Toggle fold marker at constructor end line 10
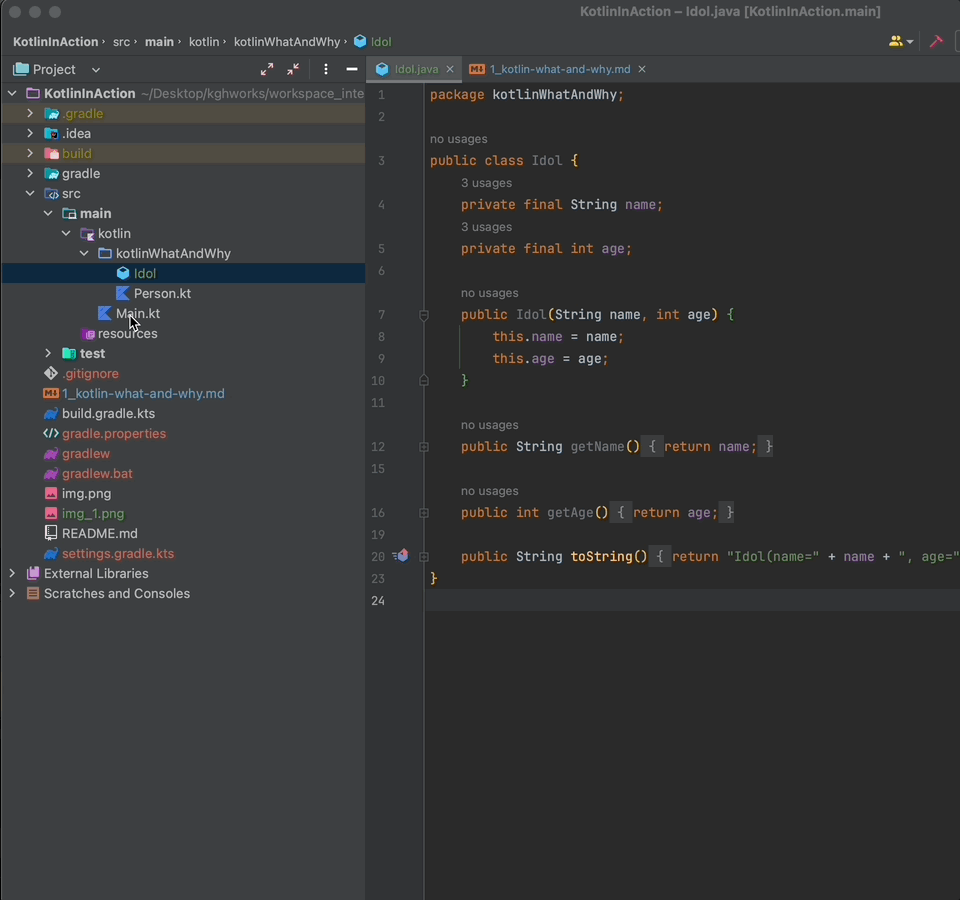The height and width of the screenshot is (900, 960). click(x=424, y=381)
